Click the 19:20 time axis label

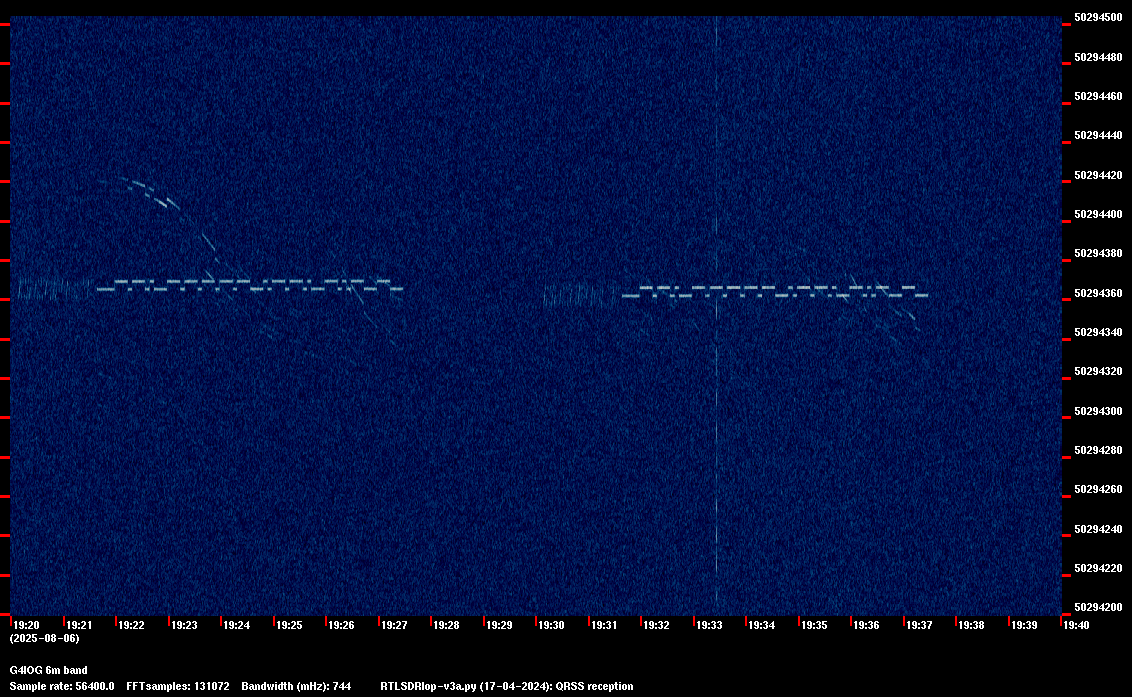pos(27,625)
